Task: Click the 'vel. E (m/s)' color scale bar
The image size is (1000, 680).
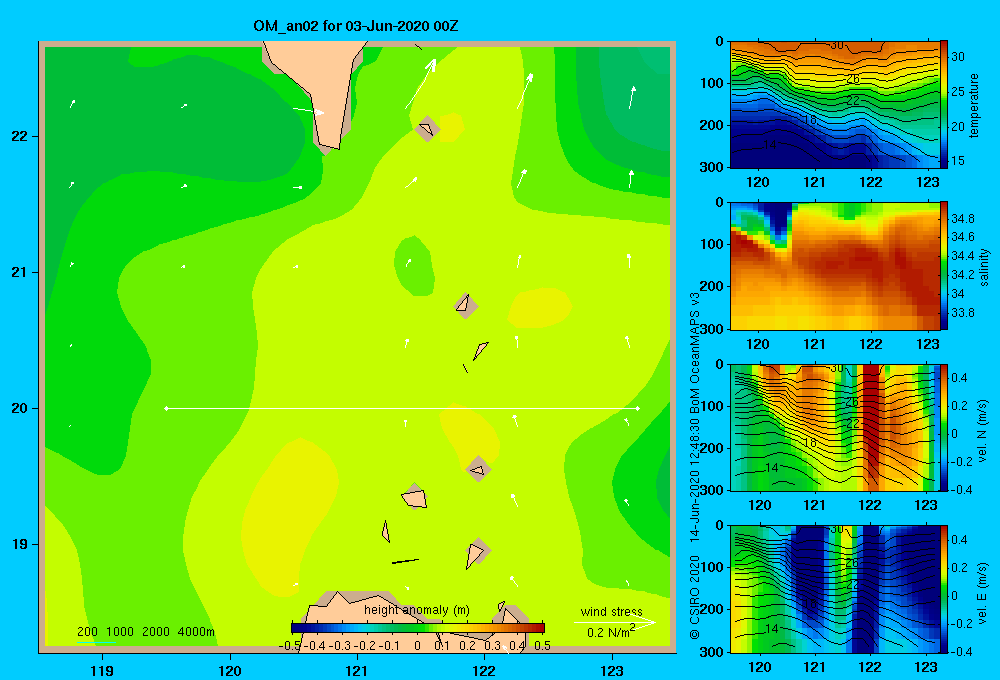Action: [944, 588]
